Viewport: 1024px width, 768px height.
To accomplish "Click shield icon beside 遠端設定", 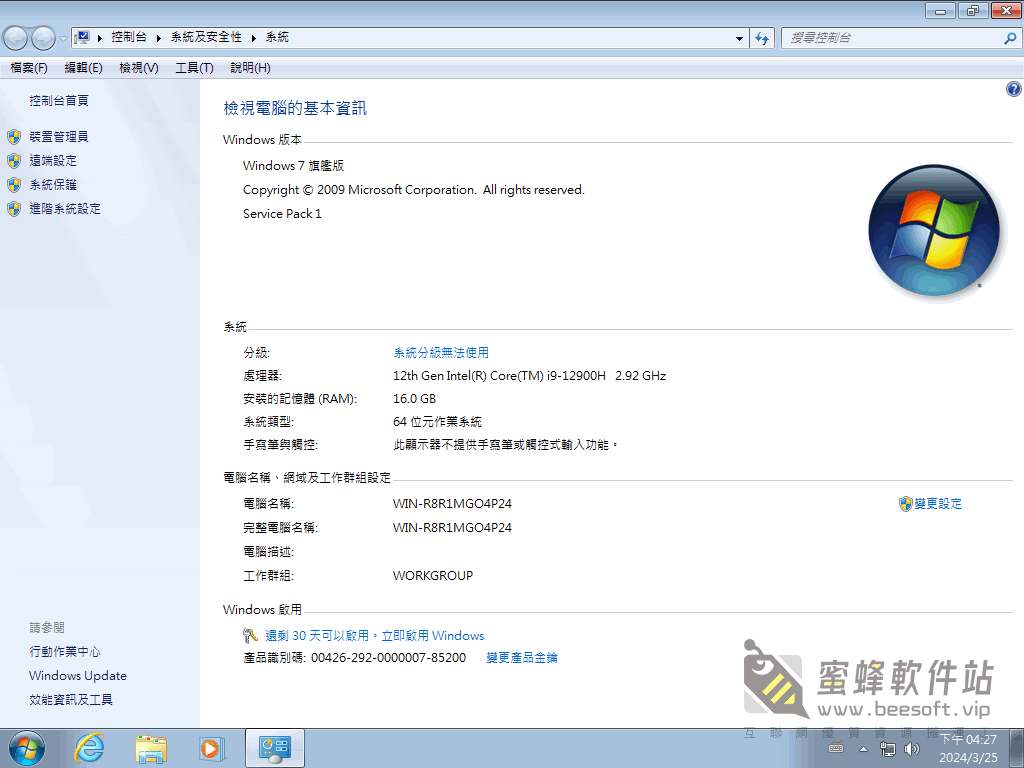I will (14, 161).
